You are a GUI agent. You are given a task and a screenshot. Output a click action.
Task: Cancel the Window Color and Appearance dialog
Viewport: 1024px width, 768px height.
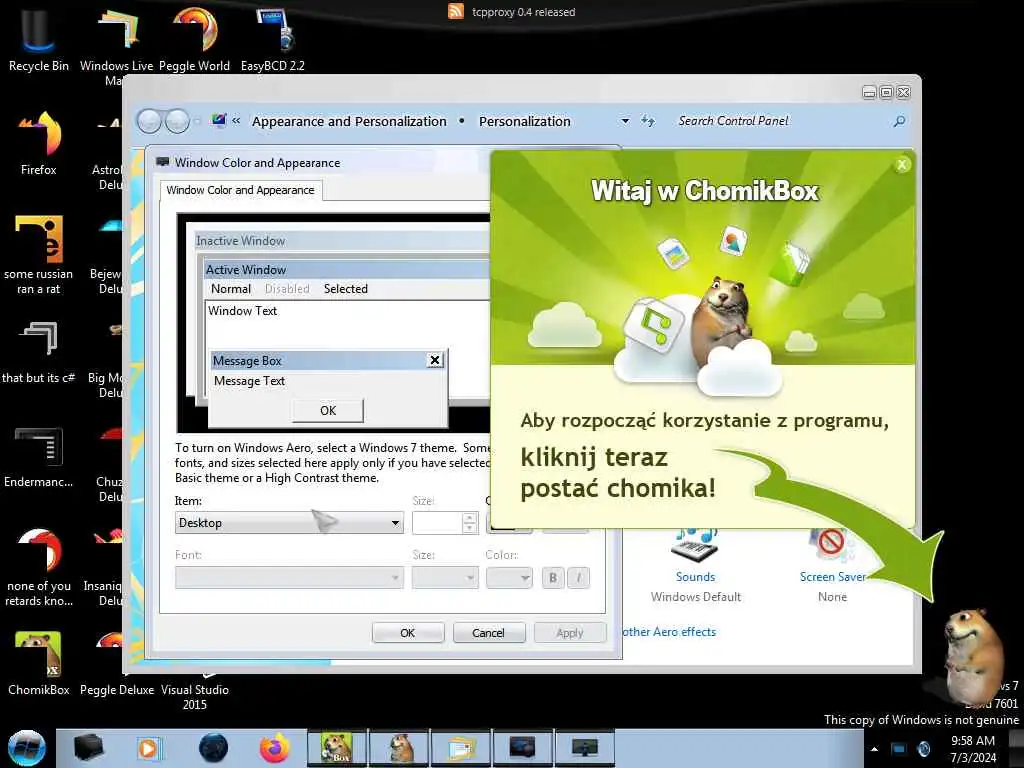pos(488,633)
